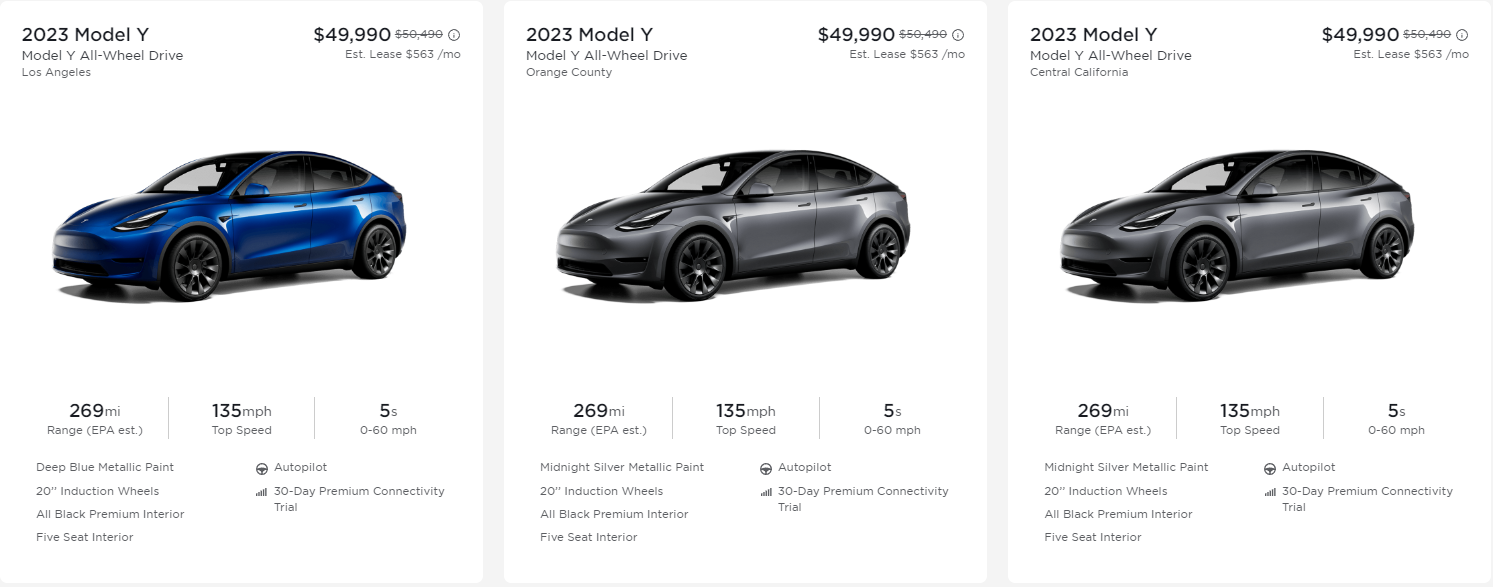Select the signal-bars Connectivity icon on the first card
This screenshot has height=587, width=1493.
[262, 491]
